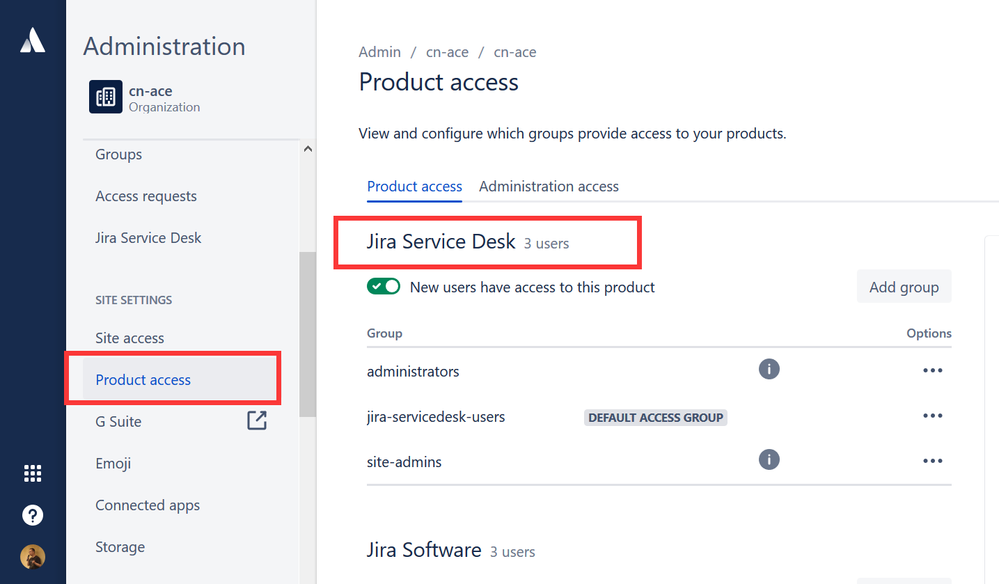Click the Admin breadcrumb link

click(x=380, y=52)
